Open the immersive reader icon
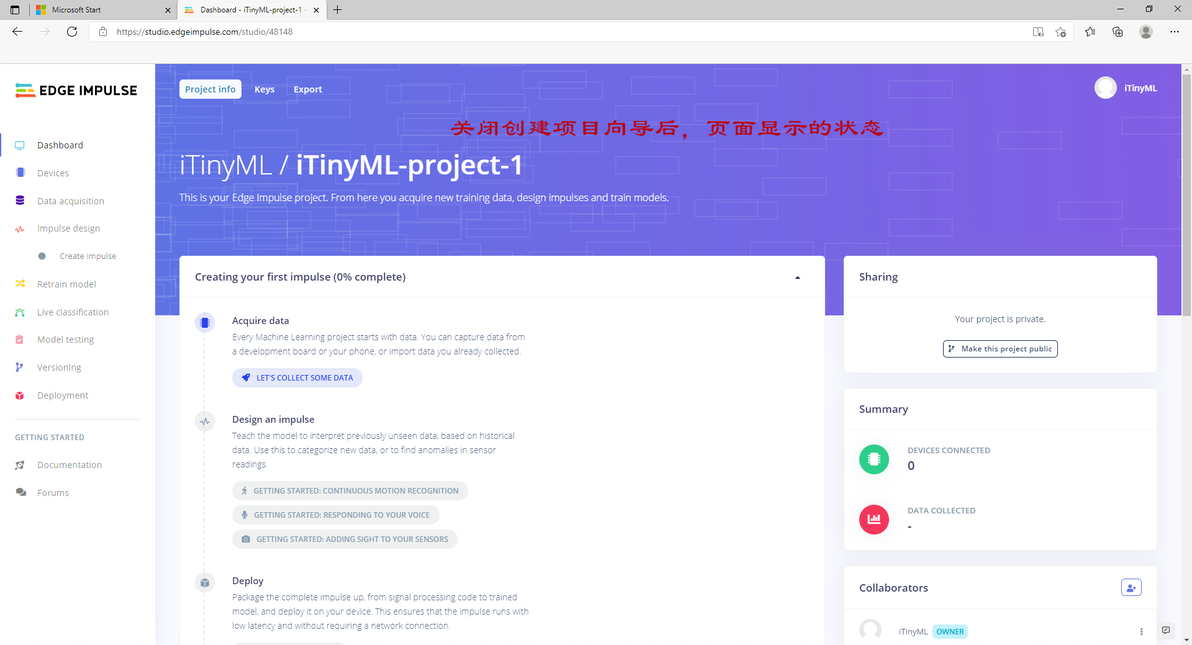1192x645 pixels. coord(1038,32)
